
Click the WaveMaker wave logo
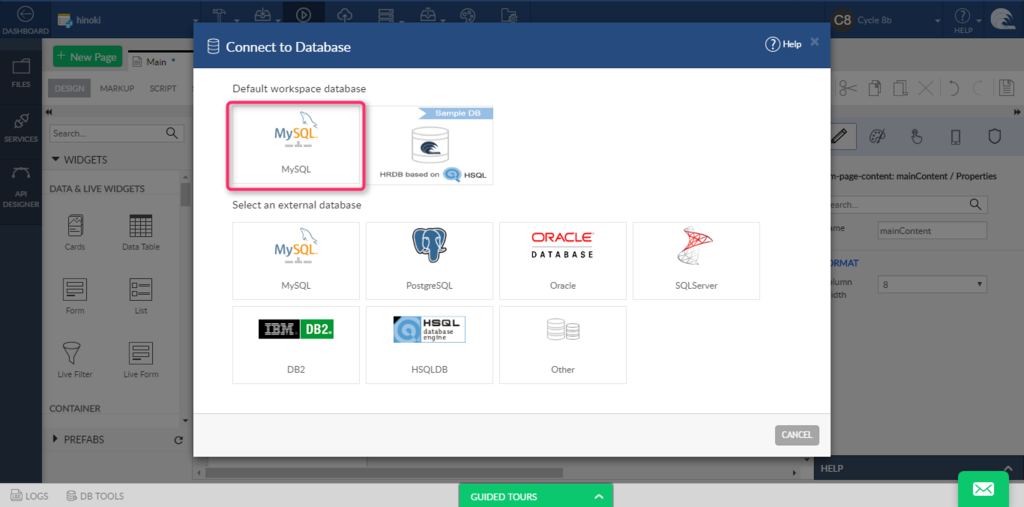(1002, 20)
